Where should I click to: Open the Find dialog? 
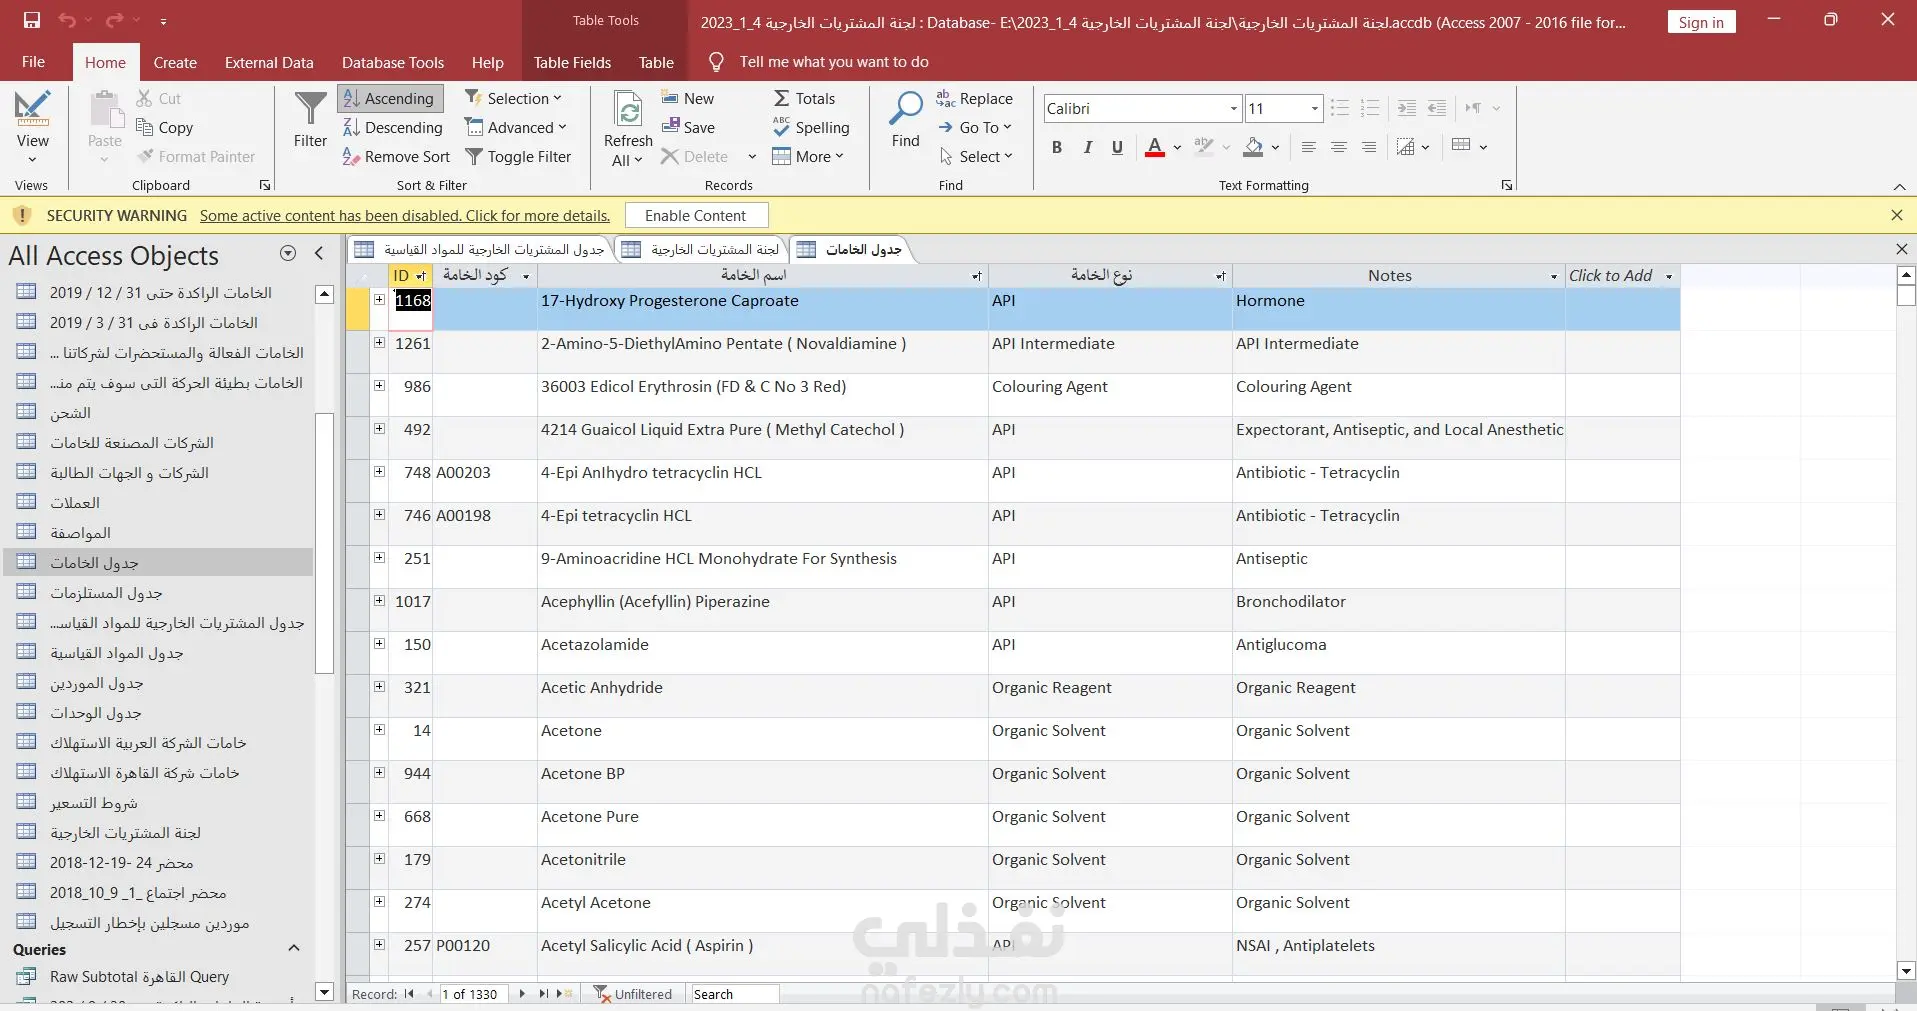906,120
